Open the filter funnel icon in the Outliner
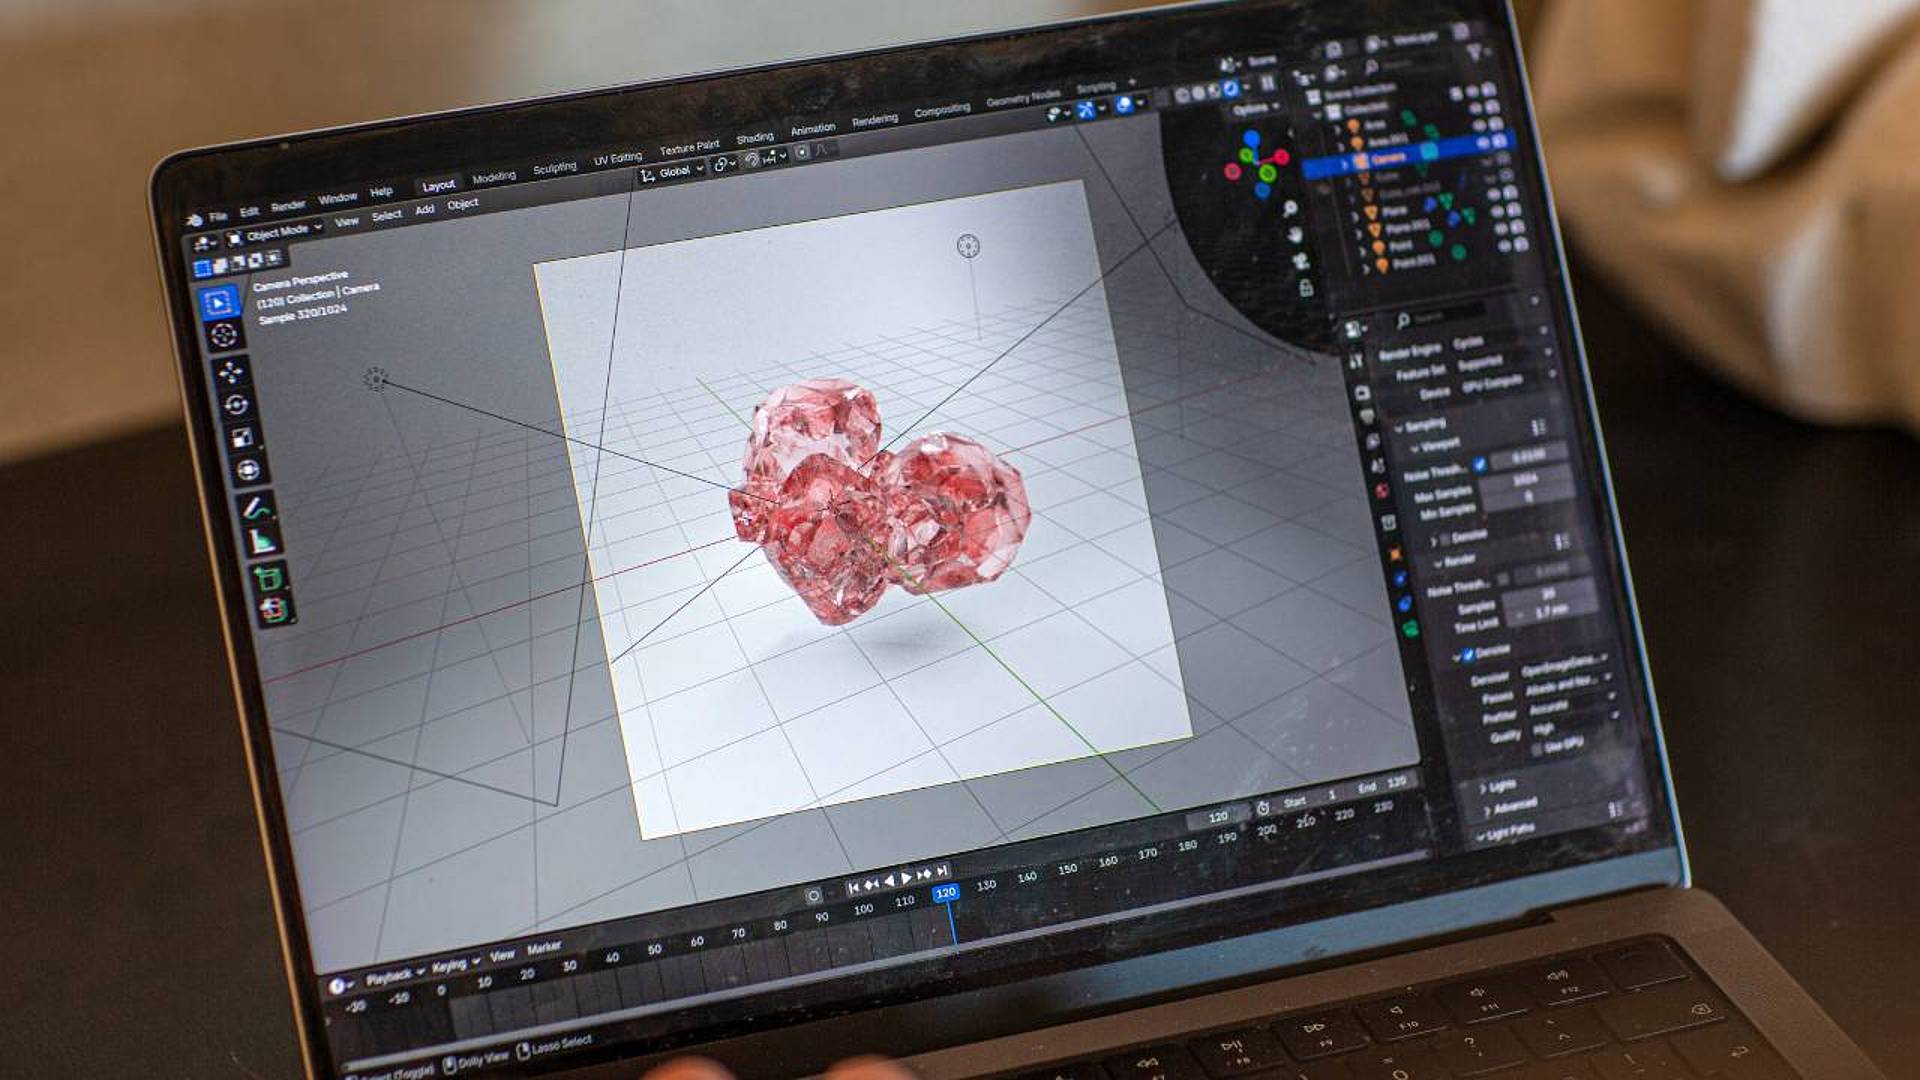Screen dimensions: 1920x1080 [1474, 51]
